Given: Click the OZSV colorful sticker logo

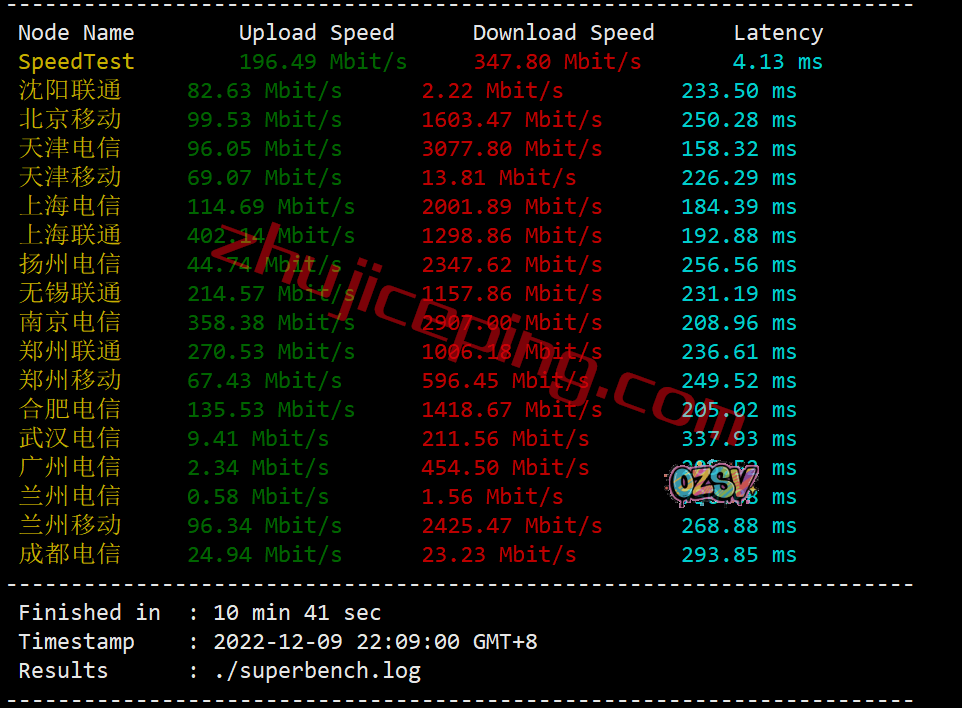Looking at the screenshot, I should coord(712,483).
